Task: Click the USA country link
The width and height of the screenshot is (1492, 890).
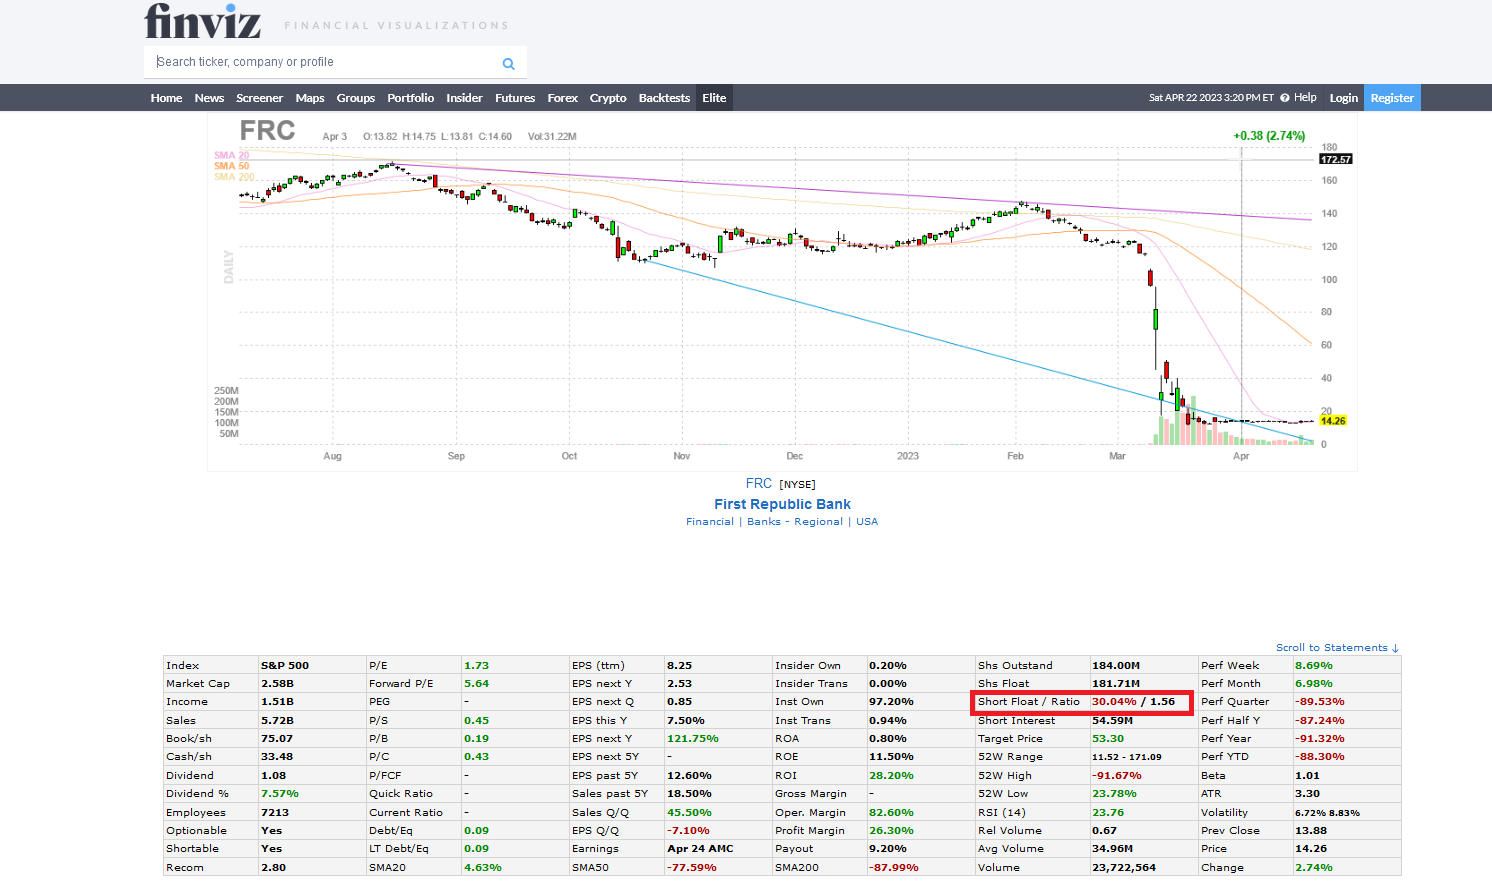Action: tap(867, 522)
